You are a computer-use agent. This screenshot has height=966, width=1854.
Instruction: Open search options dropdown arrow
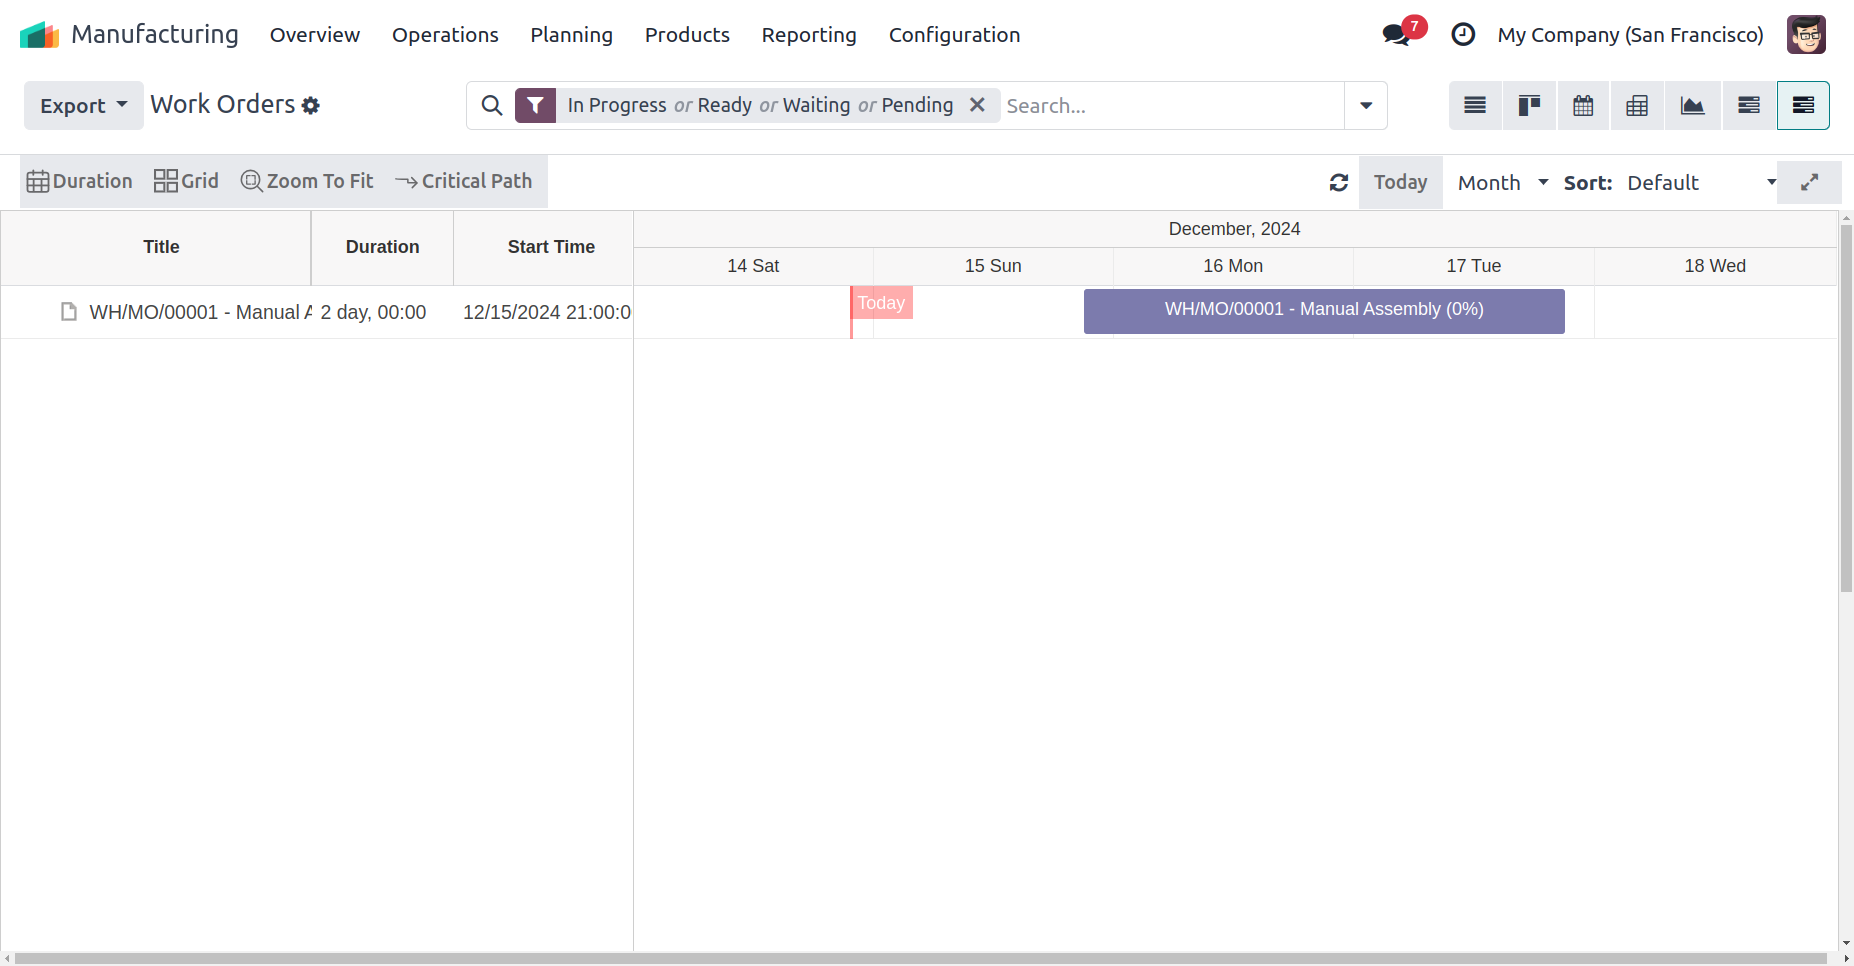click(x=1365, y=106)
